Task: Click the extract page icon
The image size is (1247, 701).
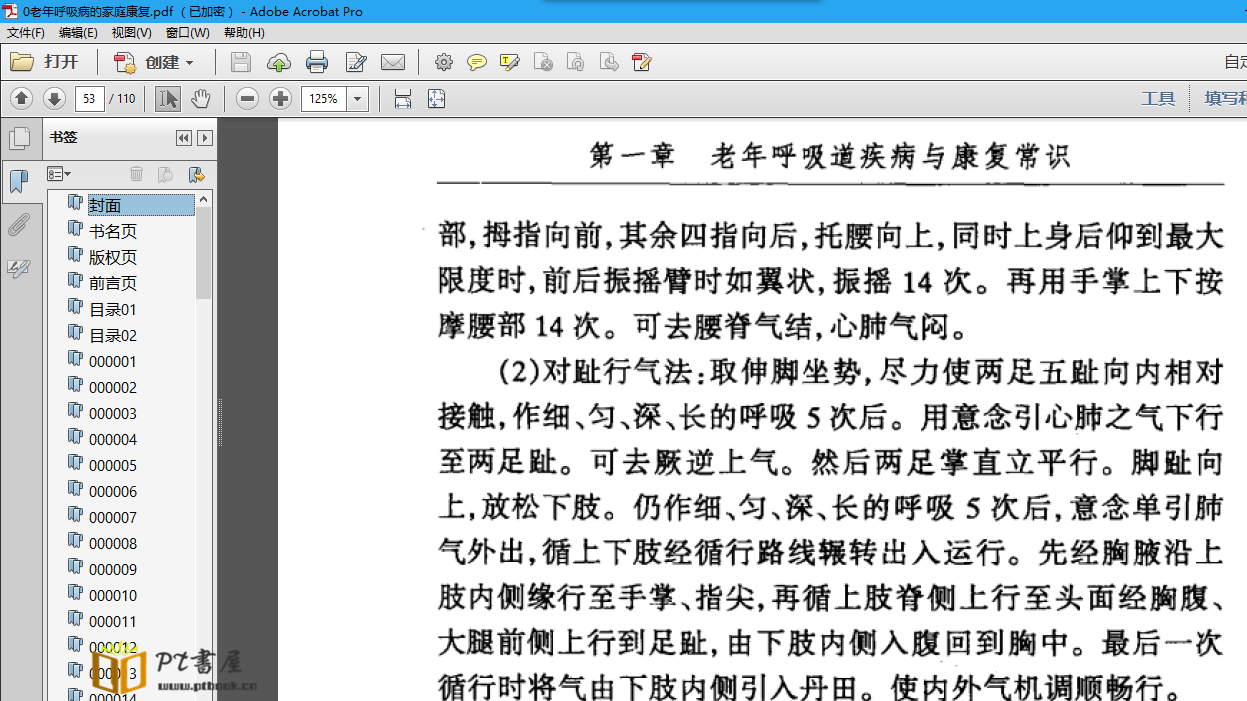Action: tap(609, 62)
